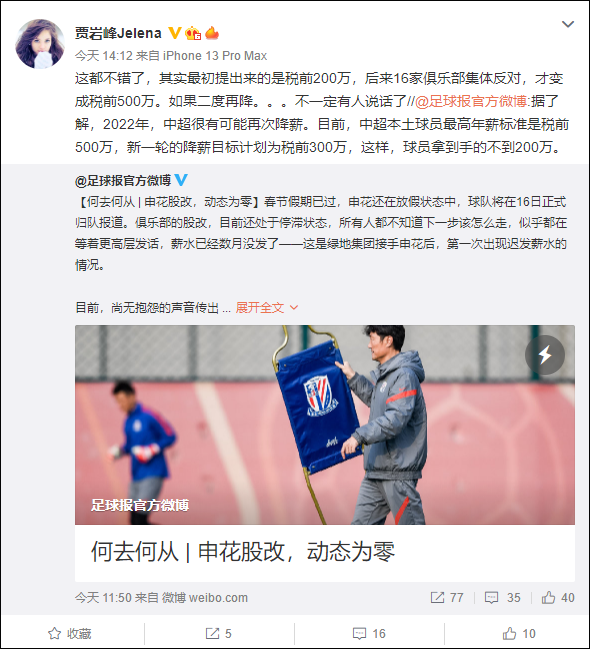Screen dimensions: 590x649
Task: Toggle 收藏 favorite star
Action: pos(70,633)
